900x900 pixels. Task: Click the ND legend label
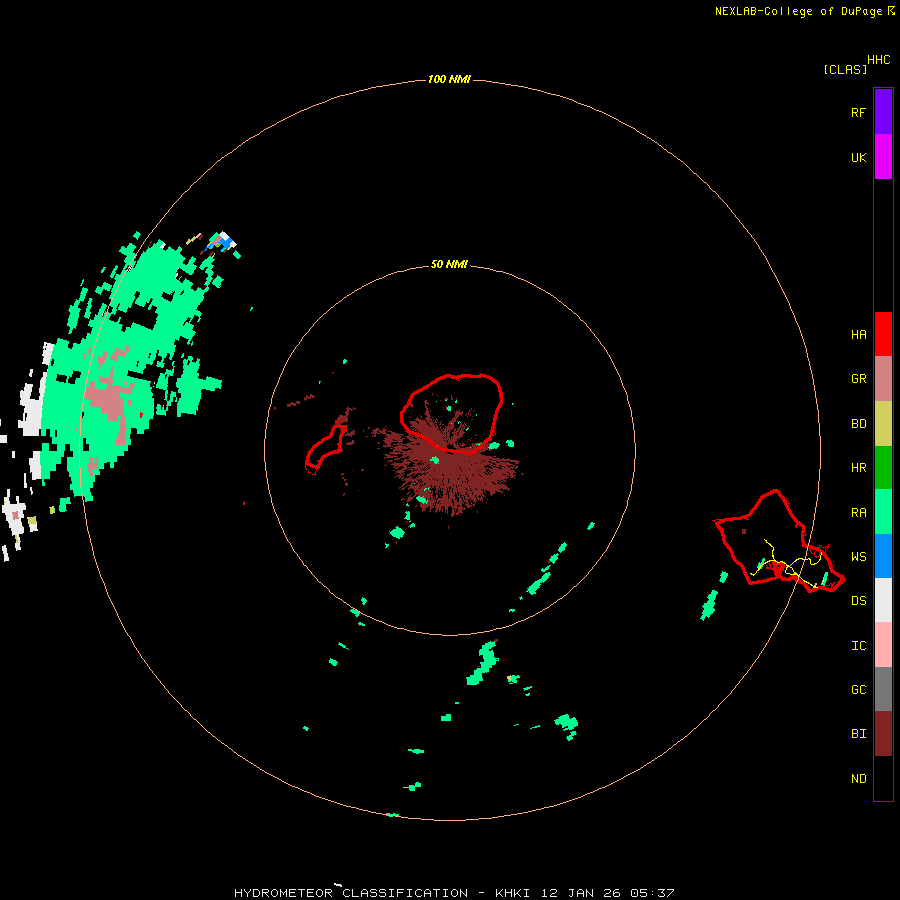[858, 779]
